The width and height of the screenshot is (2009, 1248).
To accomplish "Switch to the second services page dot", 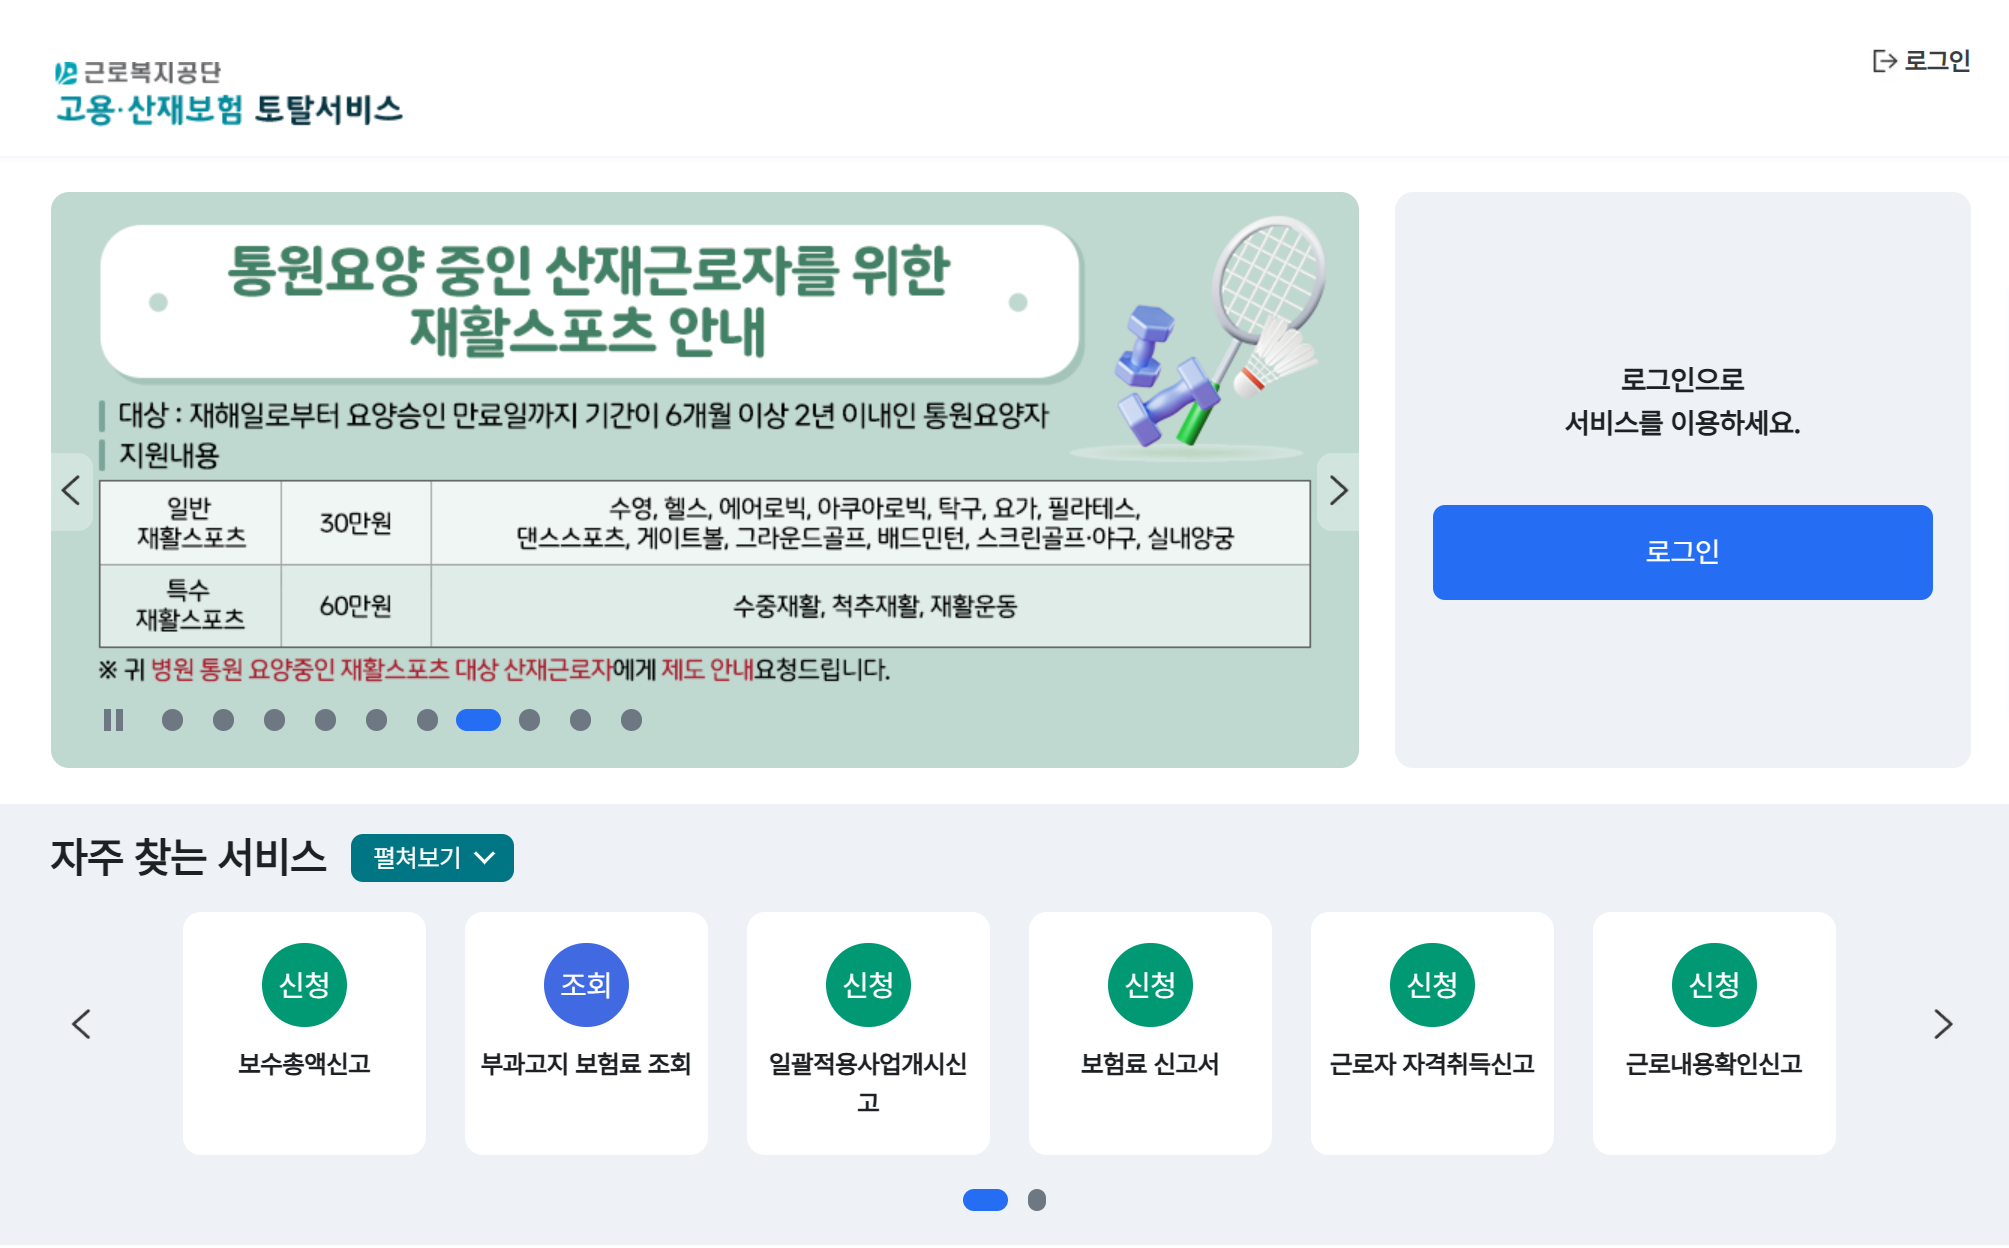I will (1038, 1200).
